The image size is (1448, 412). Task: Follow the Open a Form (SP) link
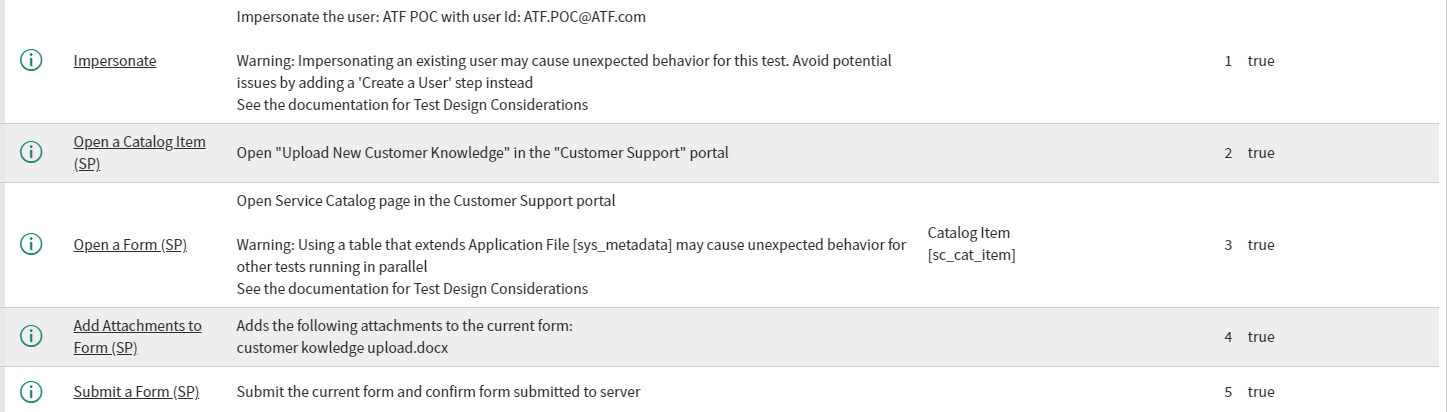pos(130,244)
